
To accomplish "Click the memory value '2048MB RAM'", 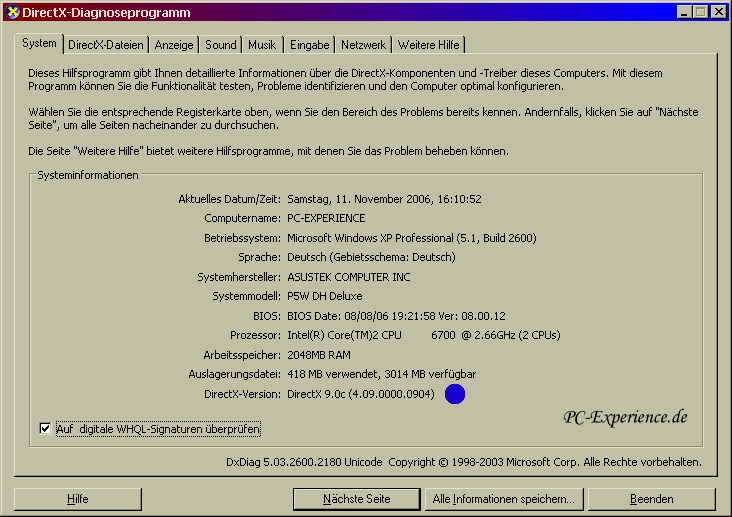I will coord(319,355).
